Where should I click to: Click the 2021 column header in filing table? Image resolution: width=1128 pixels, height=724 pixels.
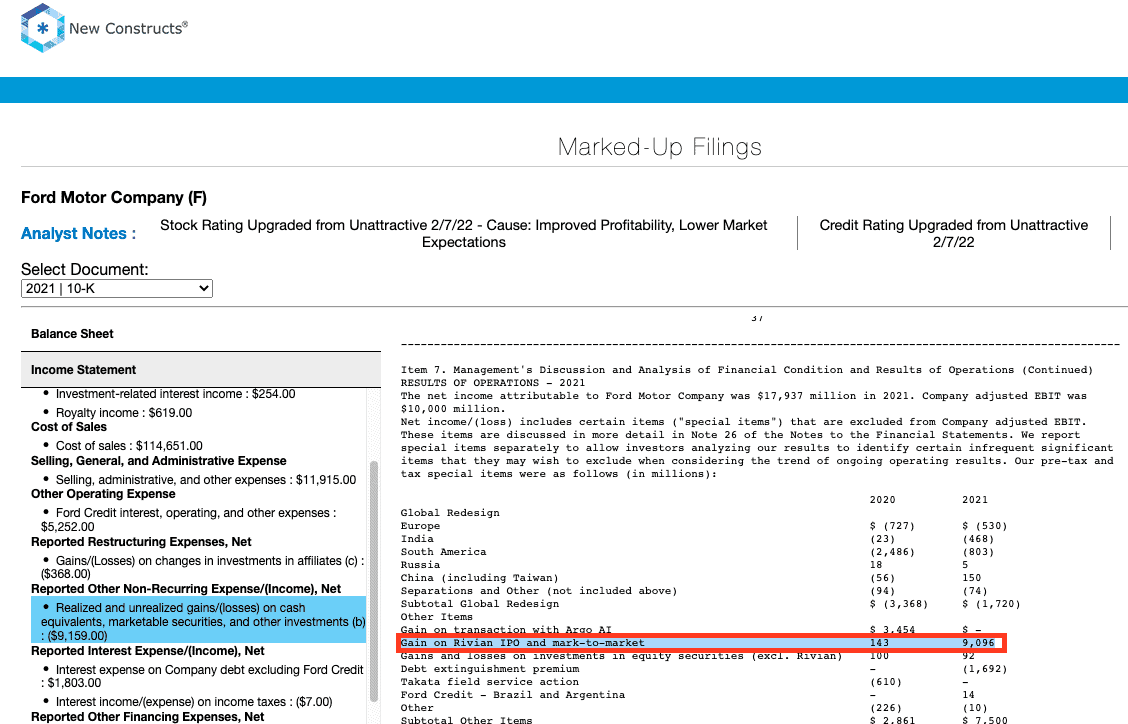[x=975, y=499]
